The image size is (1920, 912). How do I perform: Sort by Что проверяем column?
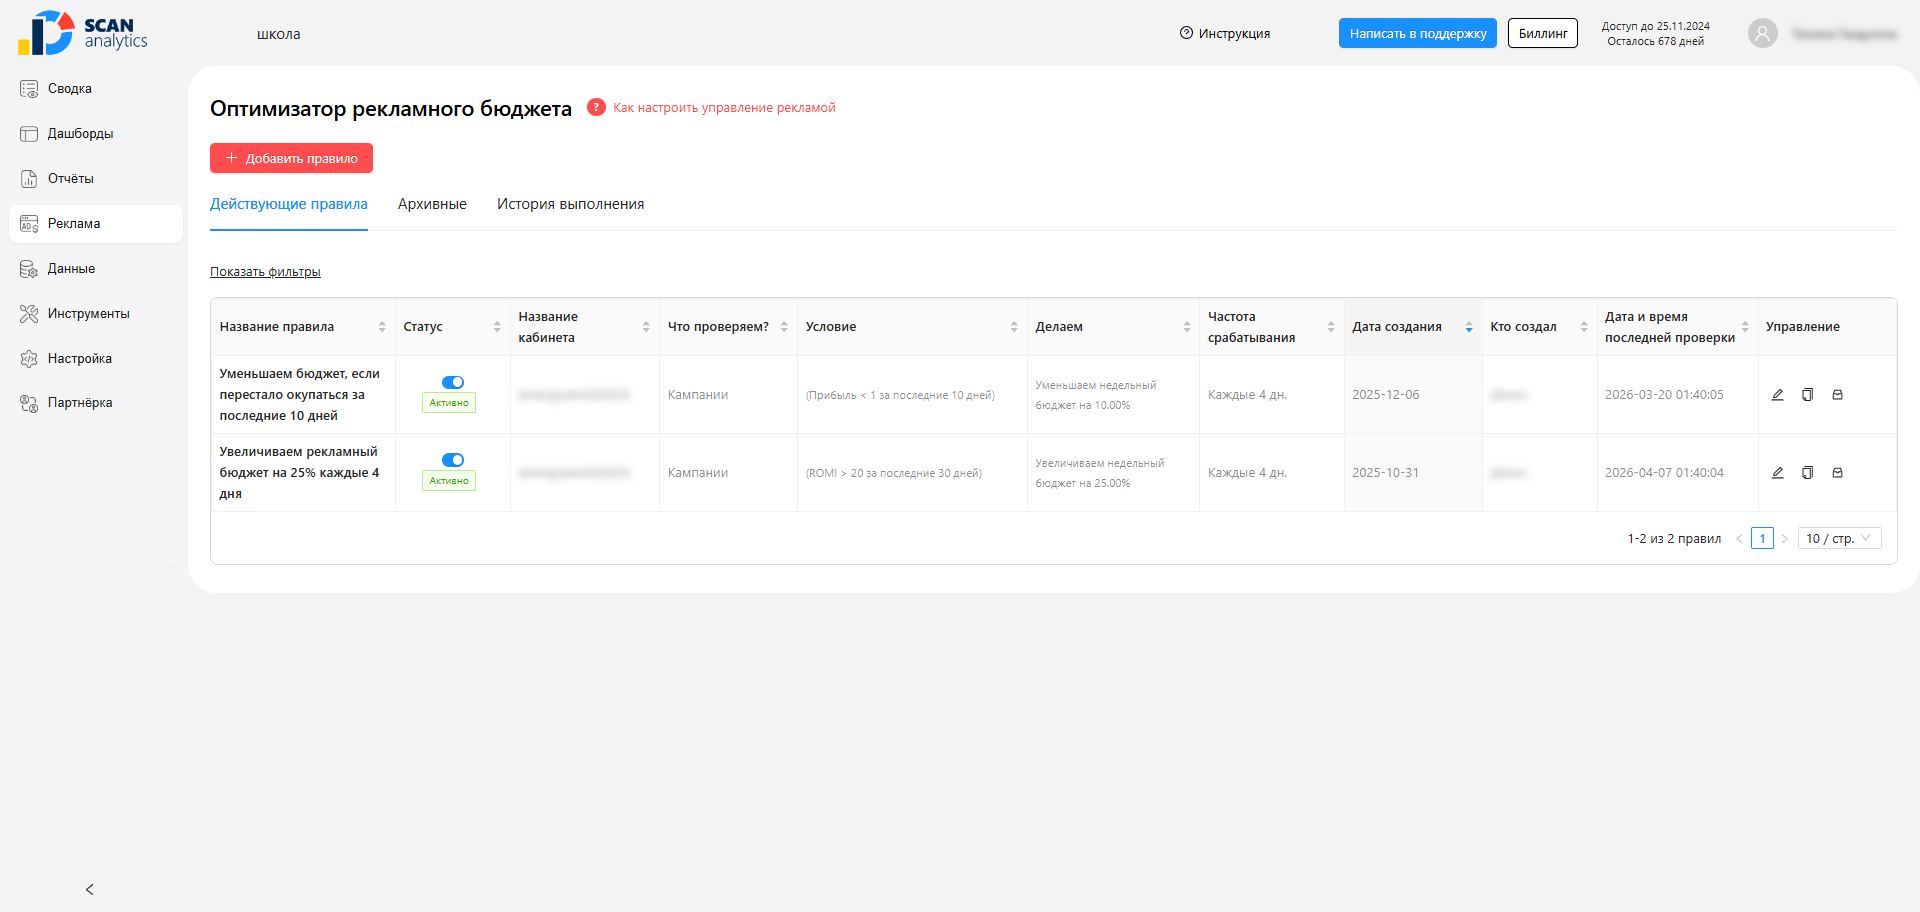tap(784, 327)
